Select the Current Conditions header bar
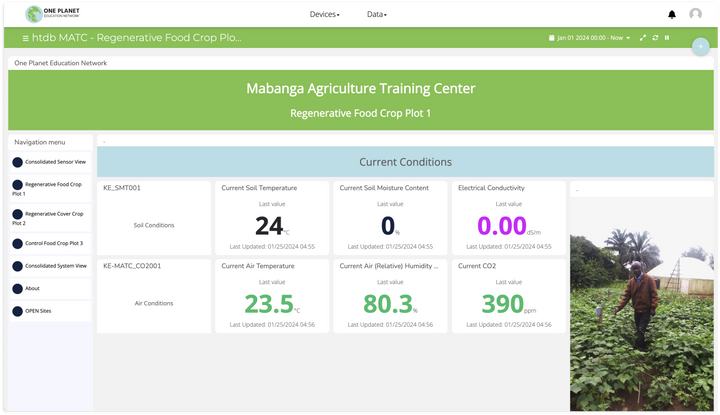 [x=405, y=162]
